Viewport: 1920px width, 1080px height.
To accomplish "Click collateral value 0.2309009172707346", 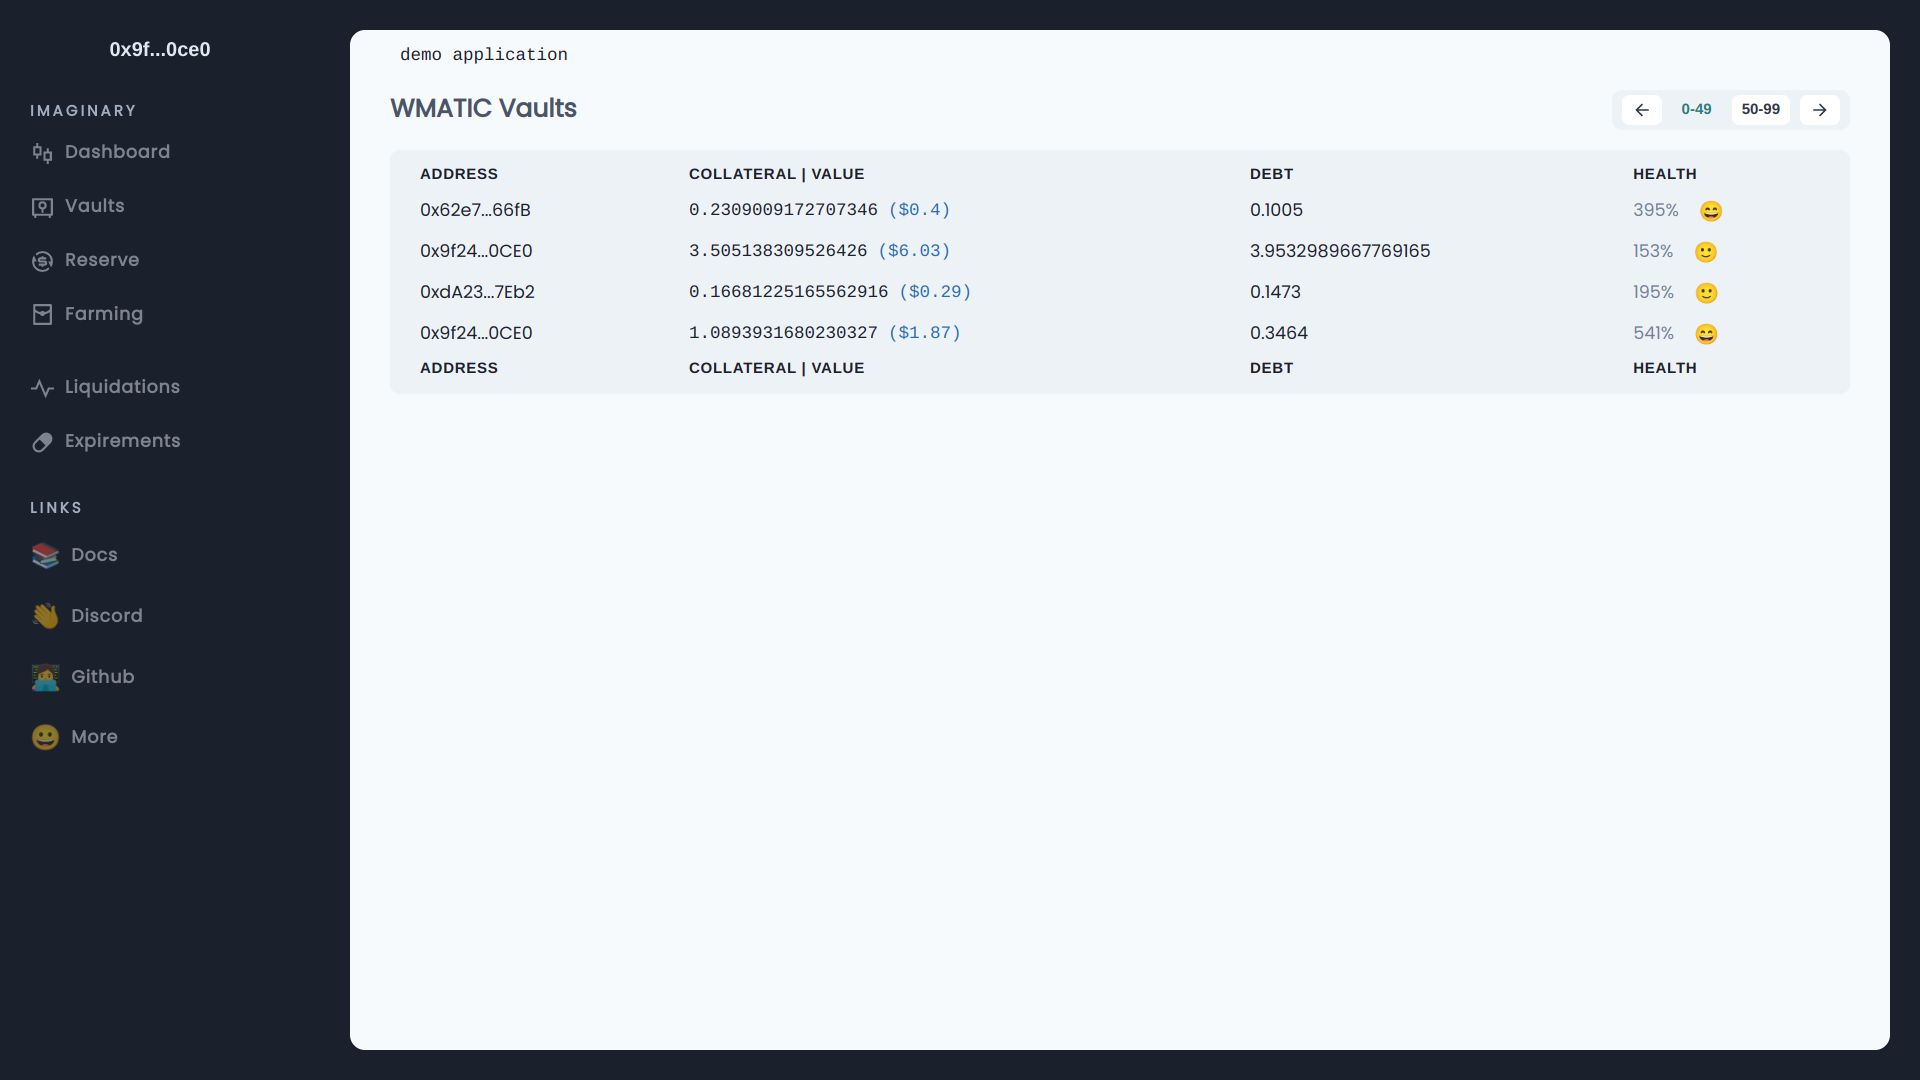I will pos(783,210).
